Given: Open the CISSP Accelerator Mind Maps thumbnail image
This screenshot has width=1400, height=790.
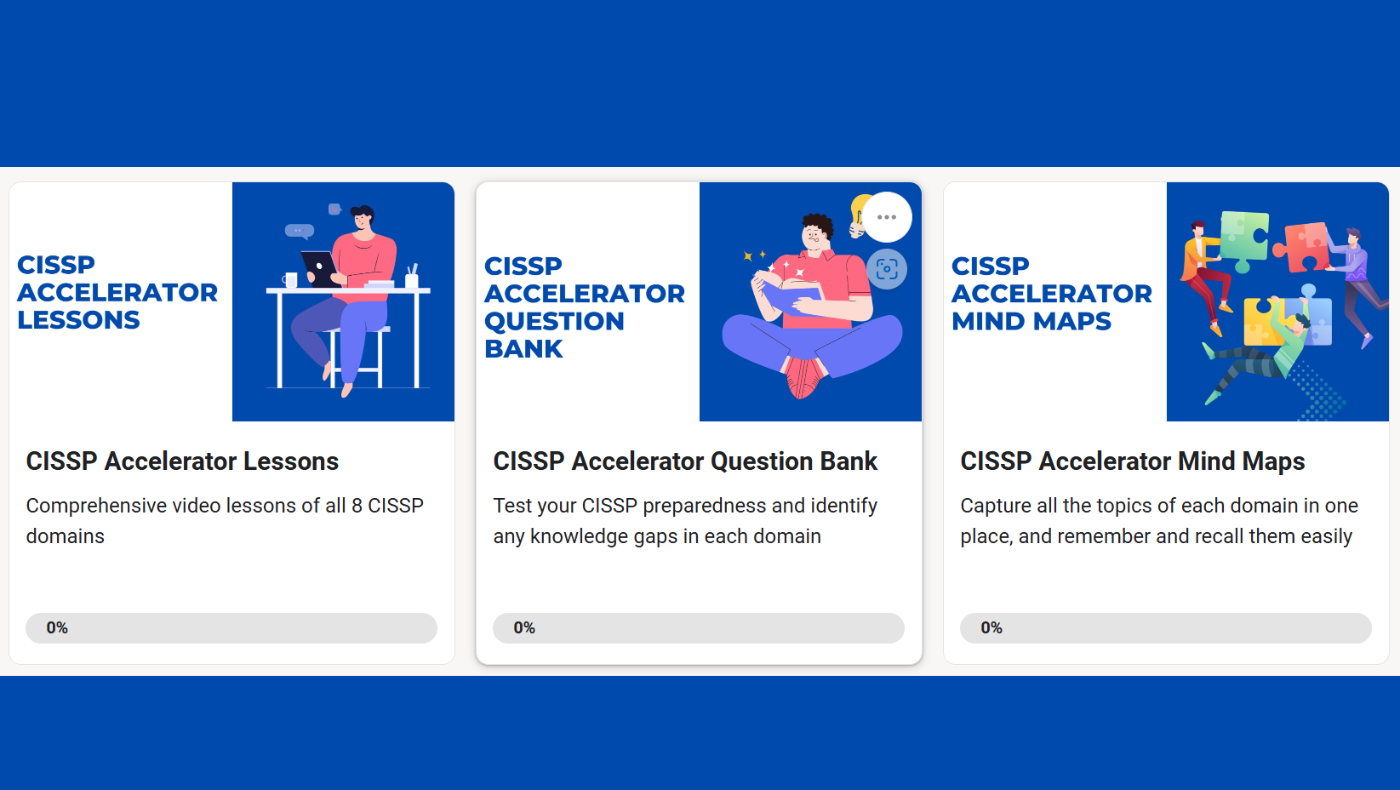Looking at the screenshot, I should pyautogui.click(x=1277, y=301).
